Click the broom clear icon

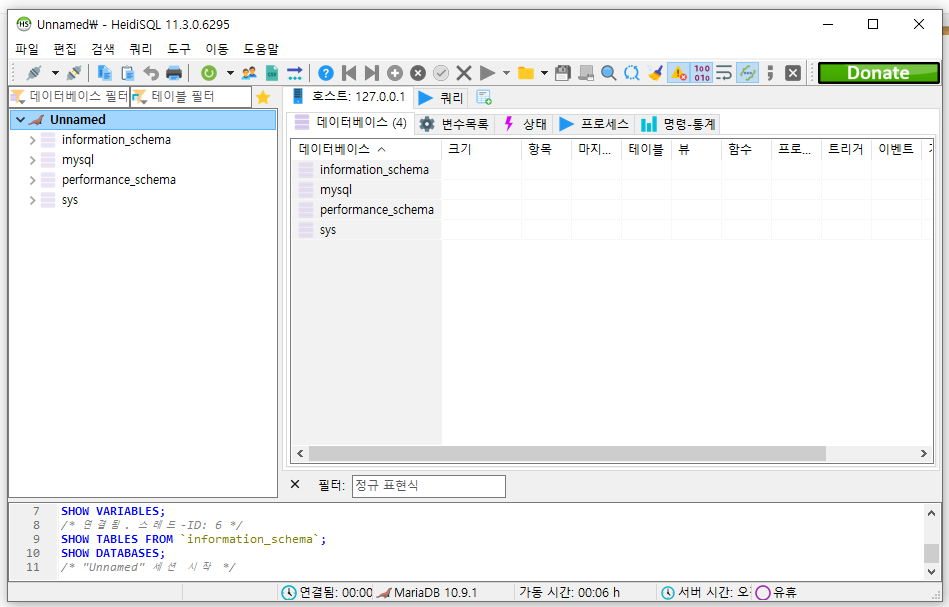[x=655, y=73]
